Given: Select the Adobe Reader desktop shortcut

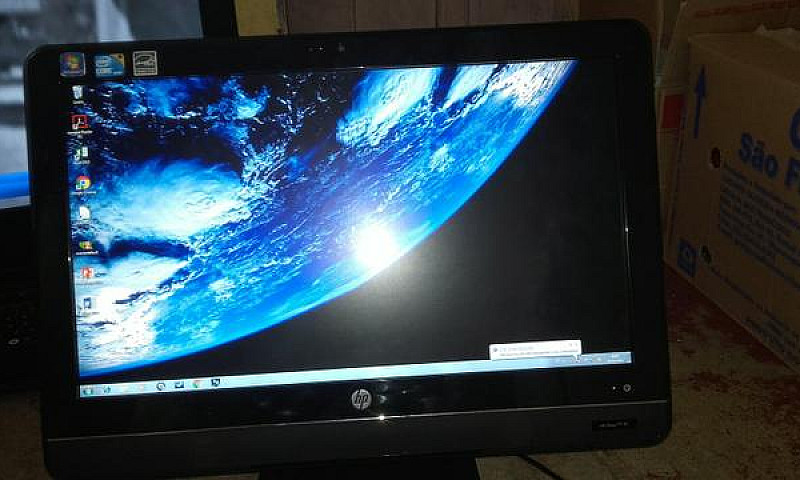Looking at the screenshot, I should click(79, 123).
